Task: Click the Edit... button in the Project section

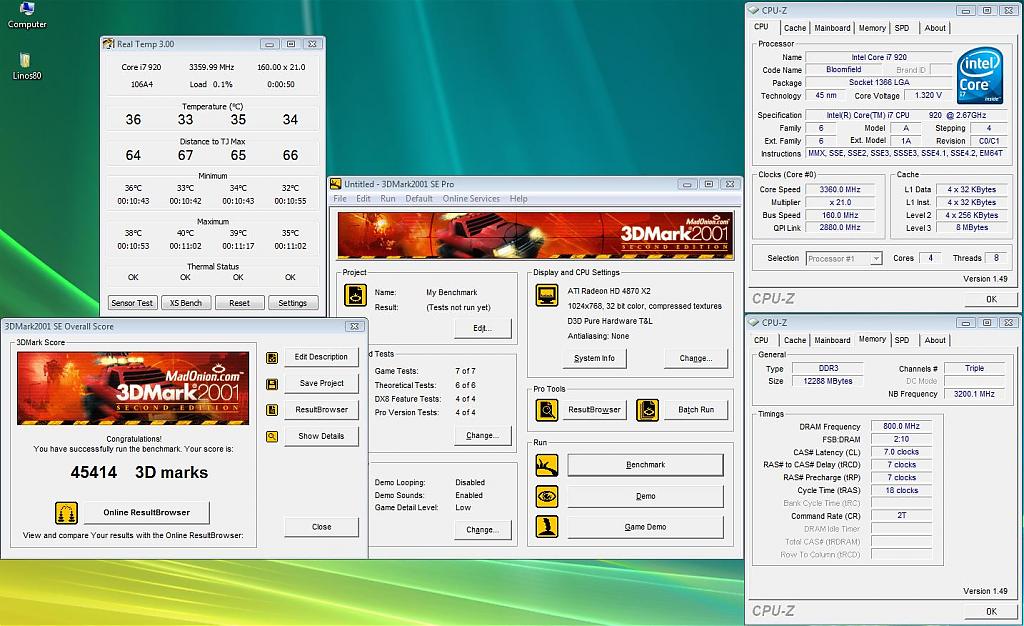Action: pyautogui.click(x=483, y=328)
